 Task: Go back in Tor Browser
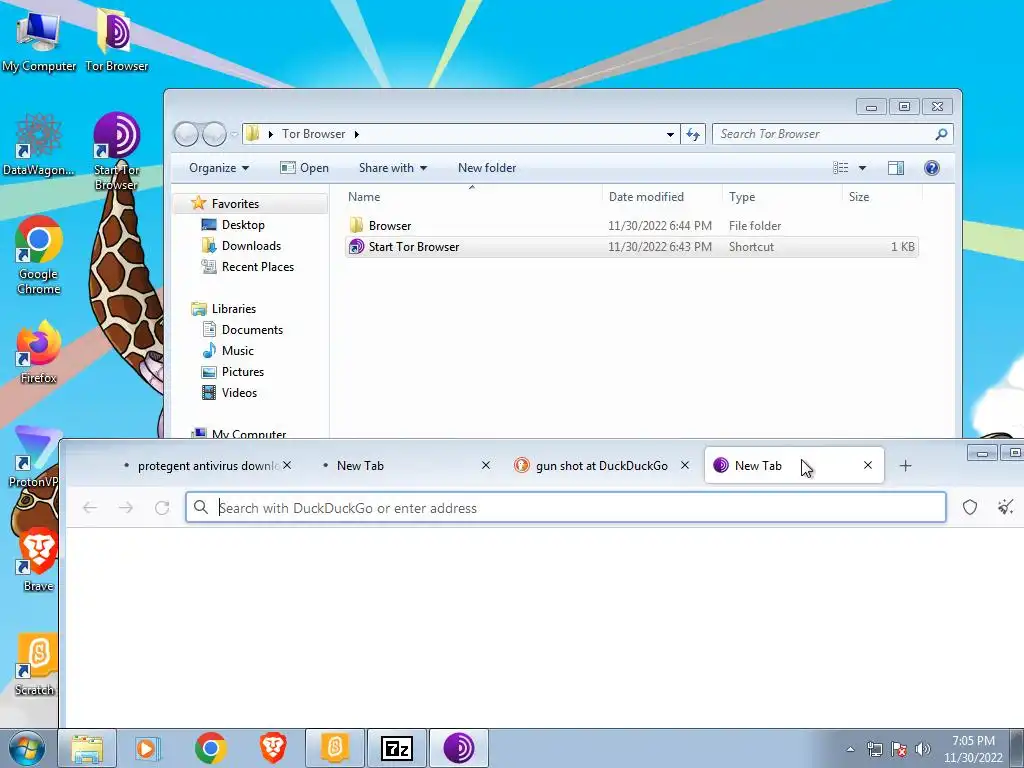pyautogui.click(x=90, y=507)
